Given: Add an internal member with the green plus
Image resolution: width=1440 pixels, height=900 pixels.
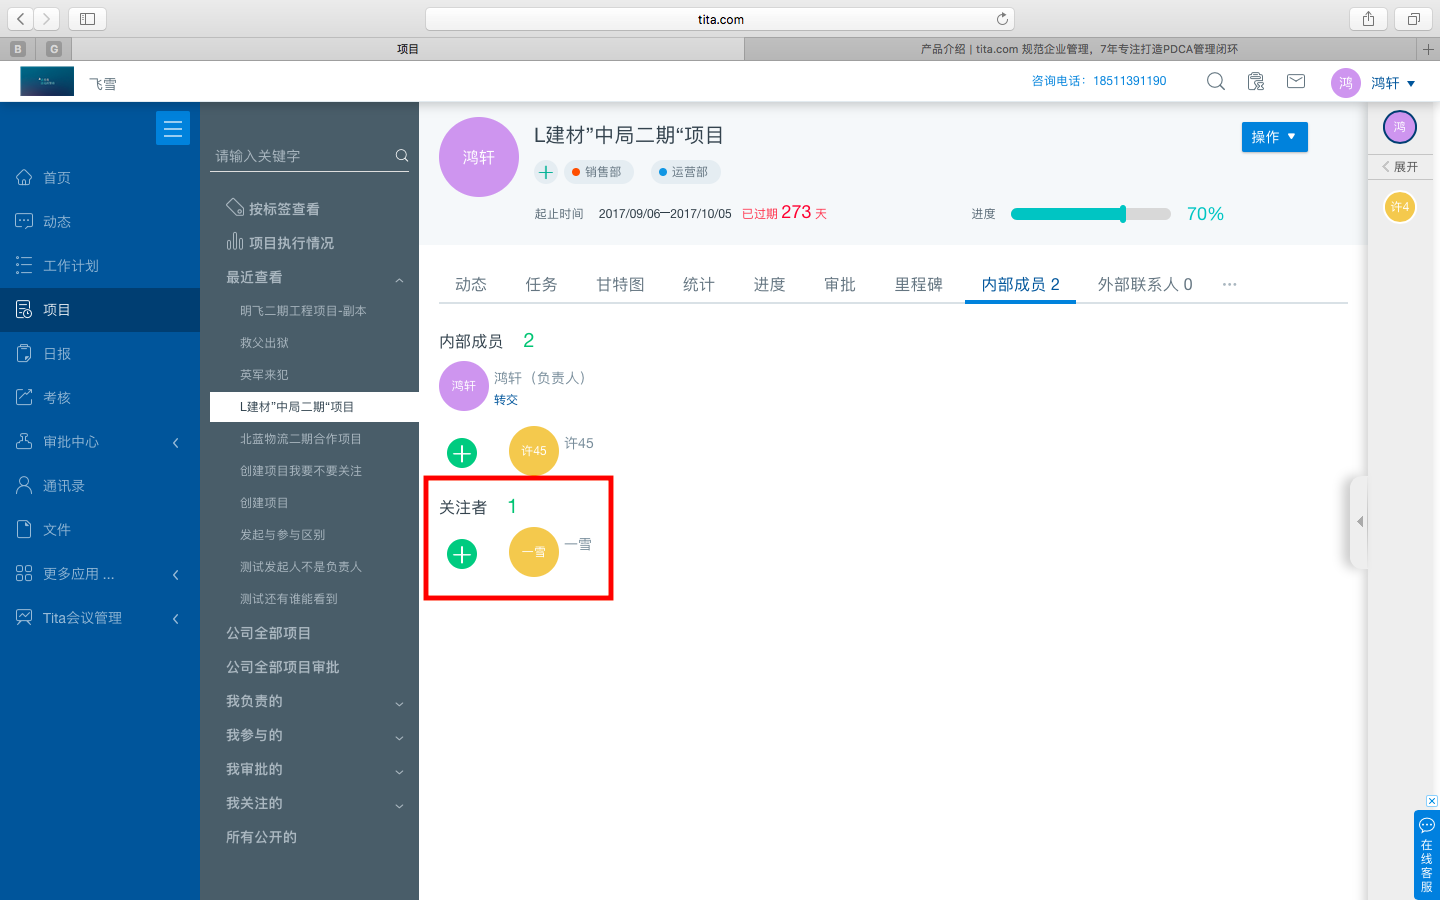Looking at the screenshot, I should click(x=462, y=453).
